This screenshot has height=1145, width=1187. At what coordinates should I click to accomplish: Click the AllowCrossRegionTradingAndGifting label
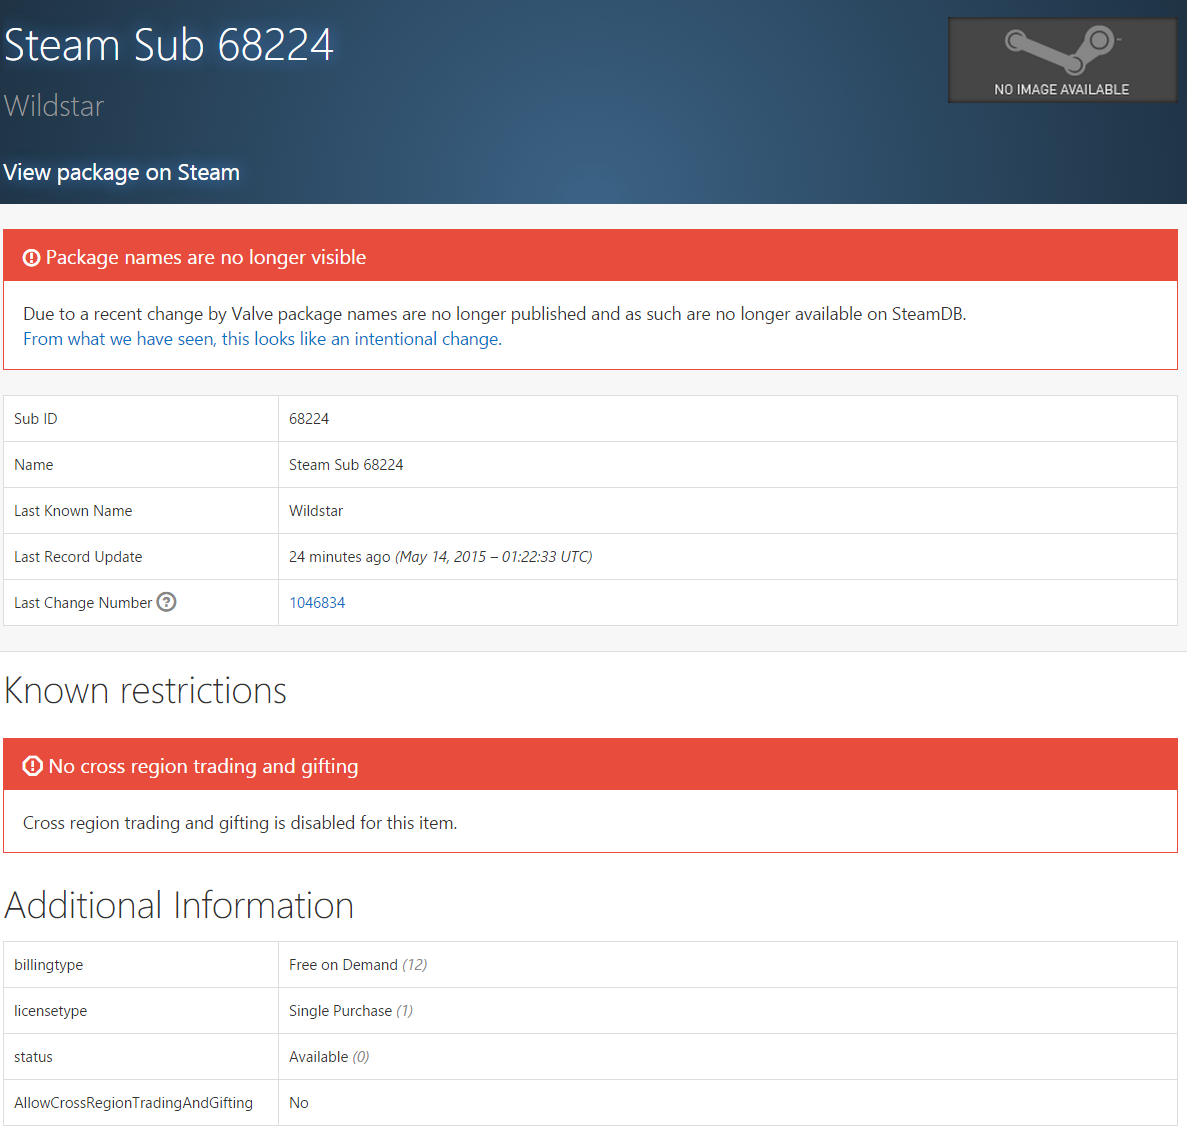click(x=133, y=1103)
